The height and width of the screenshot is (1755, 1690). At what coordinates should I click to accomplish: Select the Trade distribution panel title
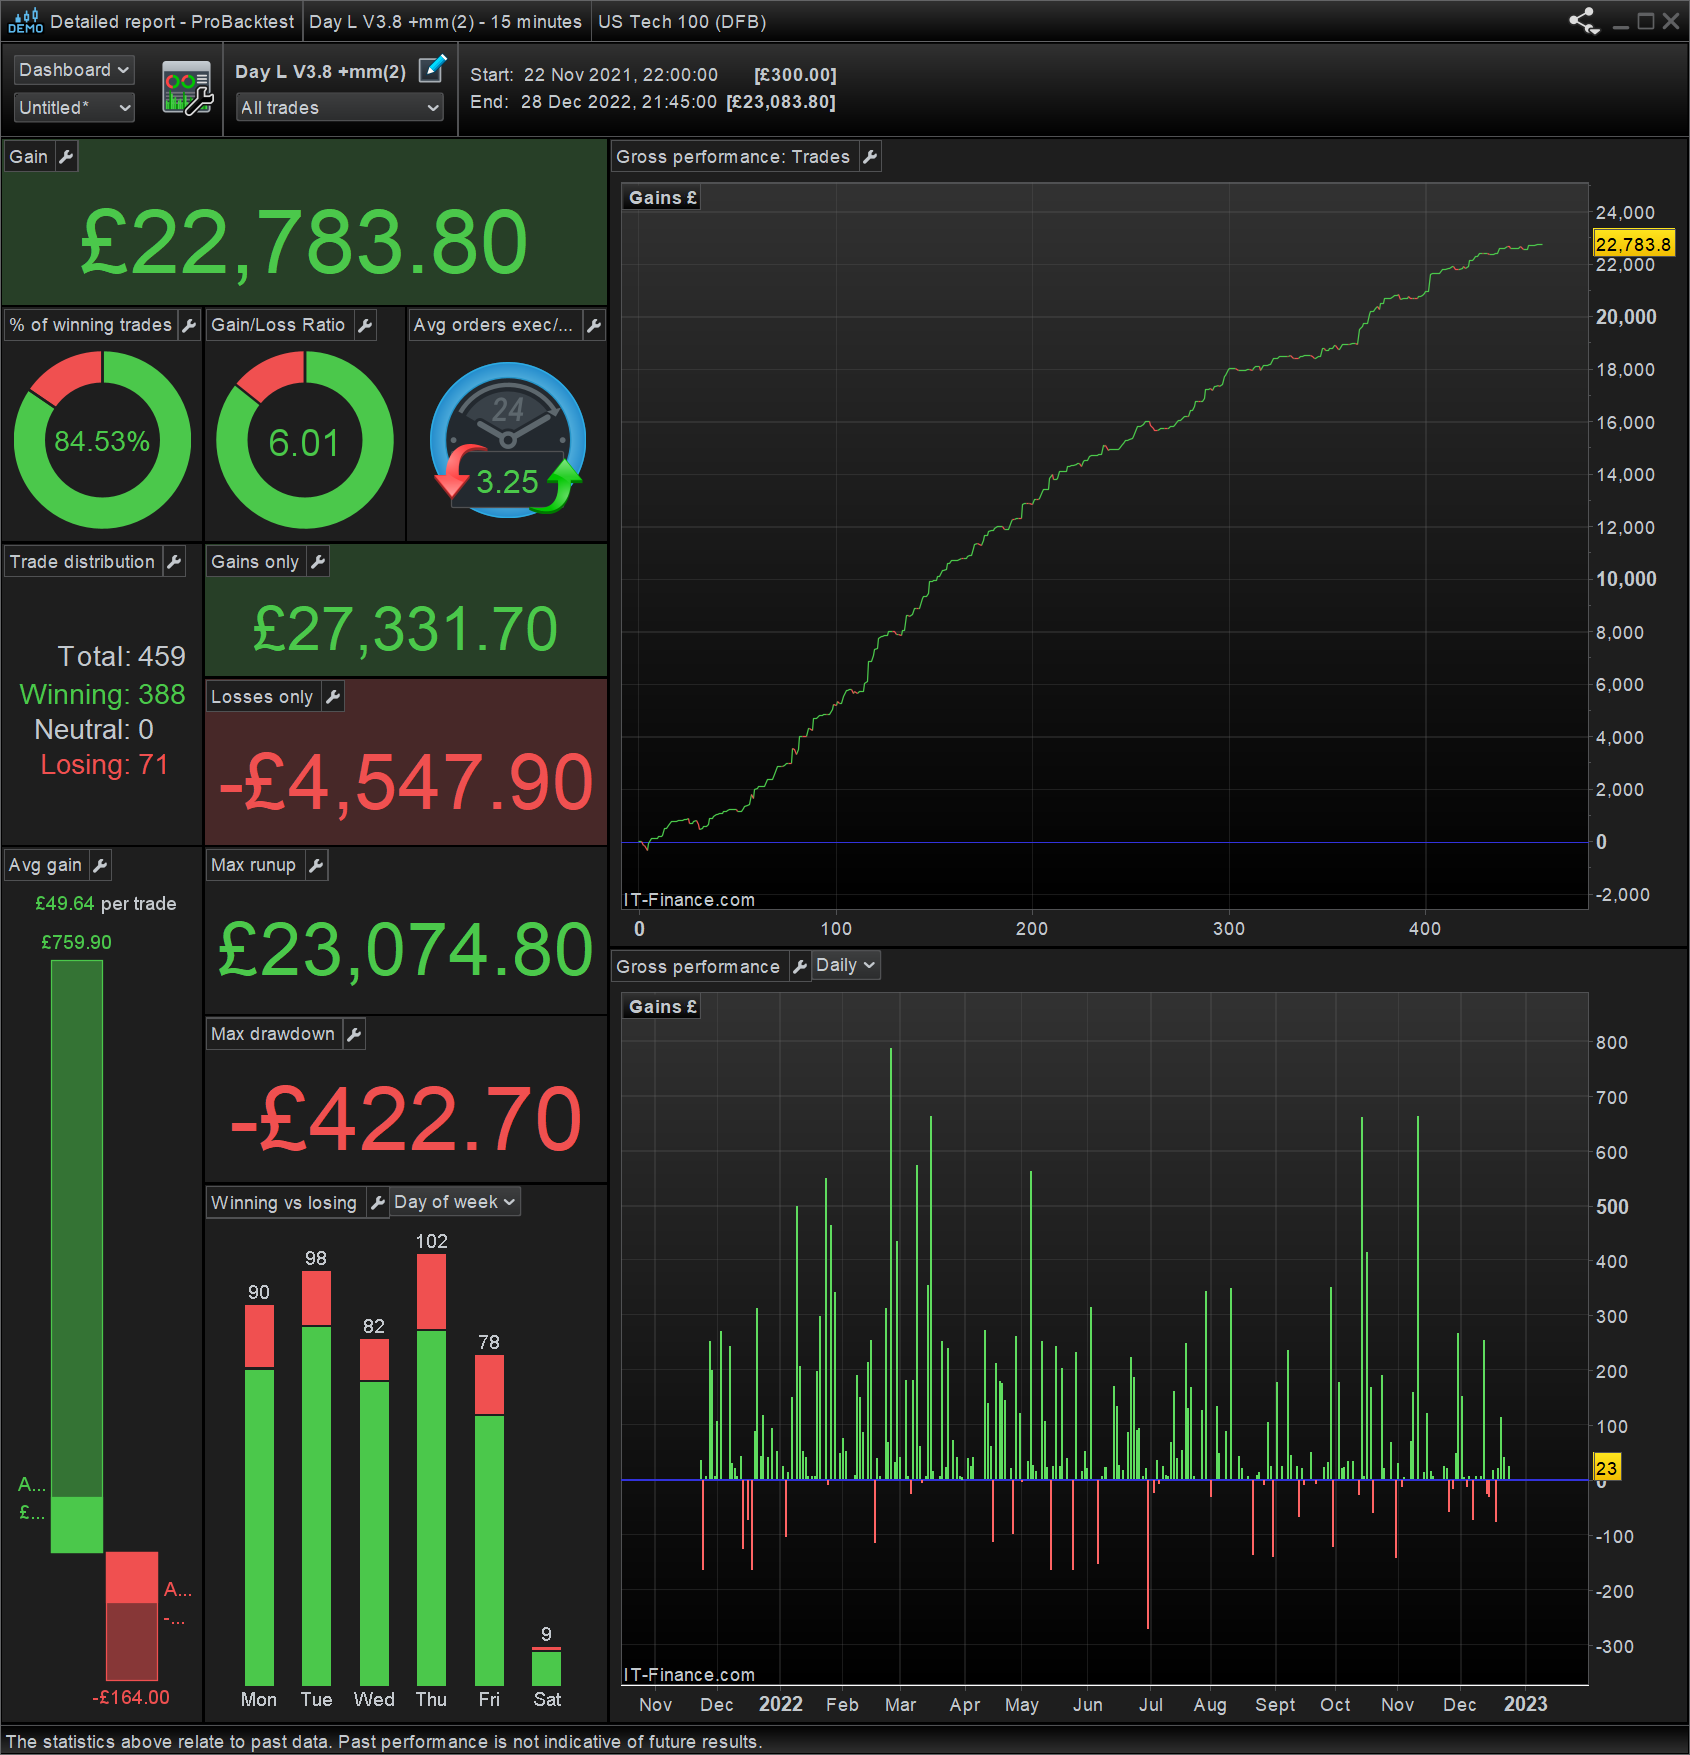click(x=82, y=562)
